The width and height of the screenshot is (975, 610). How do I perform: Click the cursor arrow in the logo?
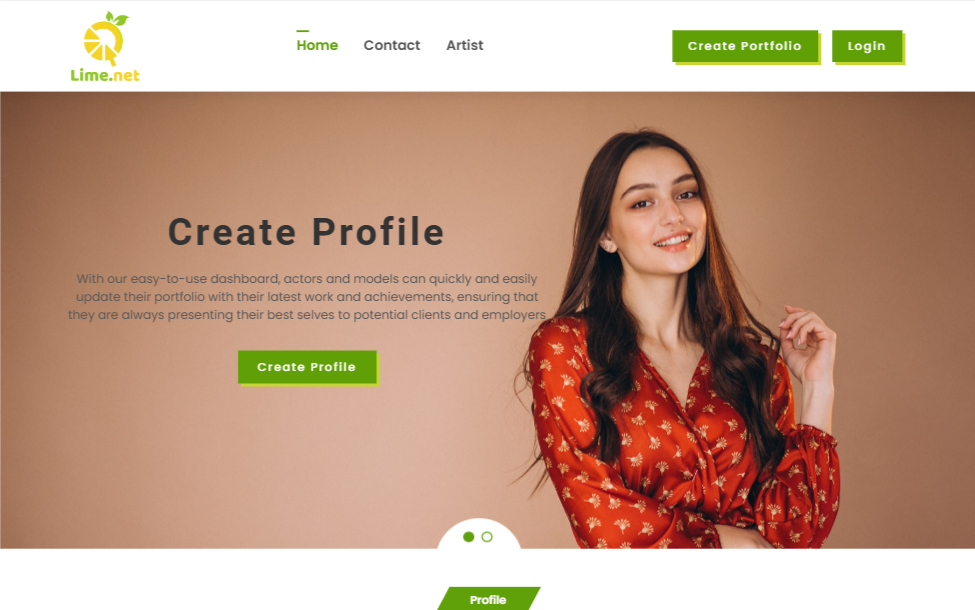click(109, 55)
